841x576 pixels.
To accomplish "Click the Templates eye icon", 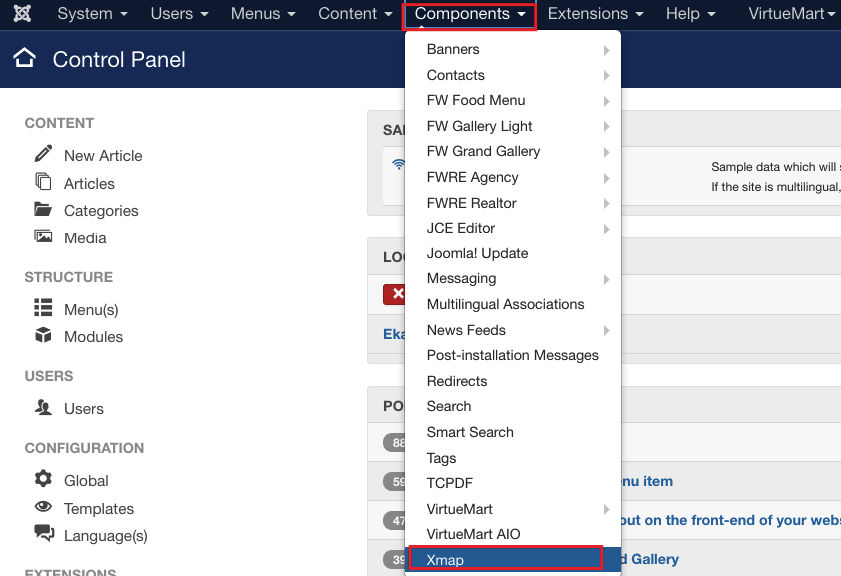I will pyautogui.click(x=43, y=507).
